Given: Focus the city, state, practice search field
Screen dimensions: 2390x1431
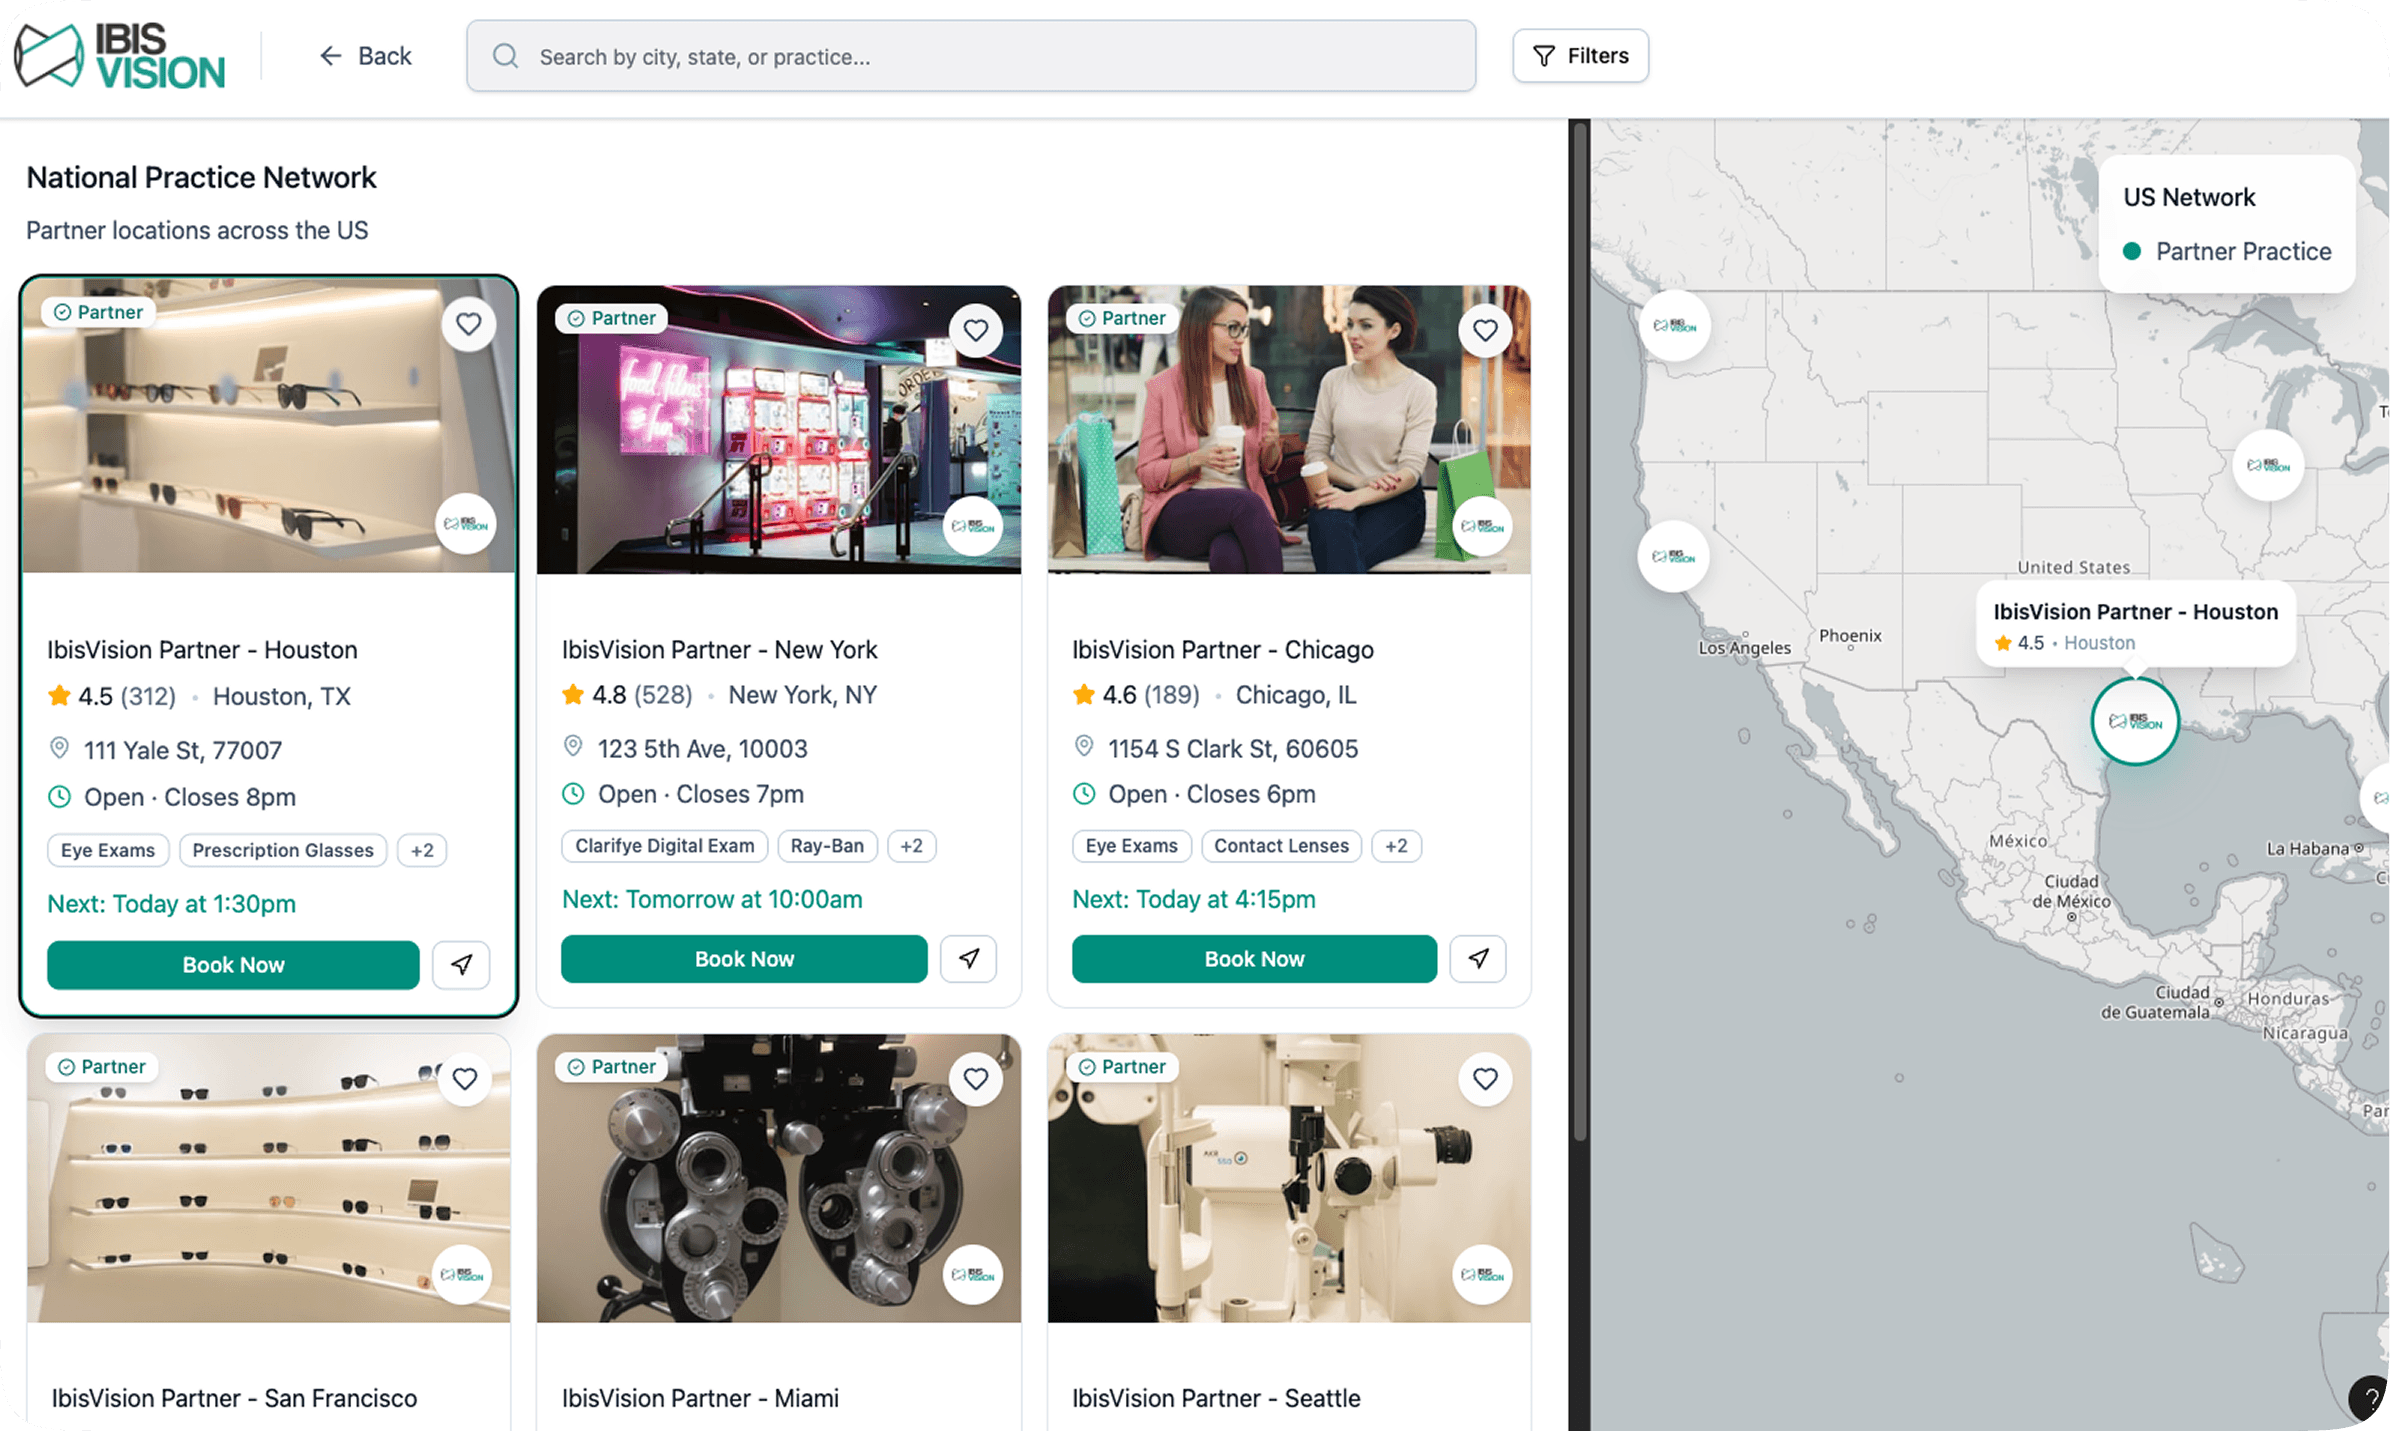Looking at the screenshot, I should (x=970, y=56).
